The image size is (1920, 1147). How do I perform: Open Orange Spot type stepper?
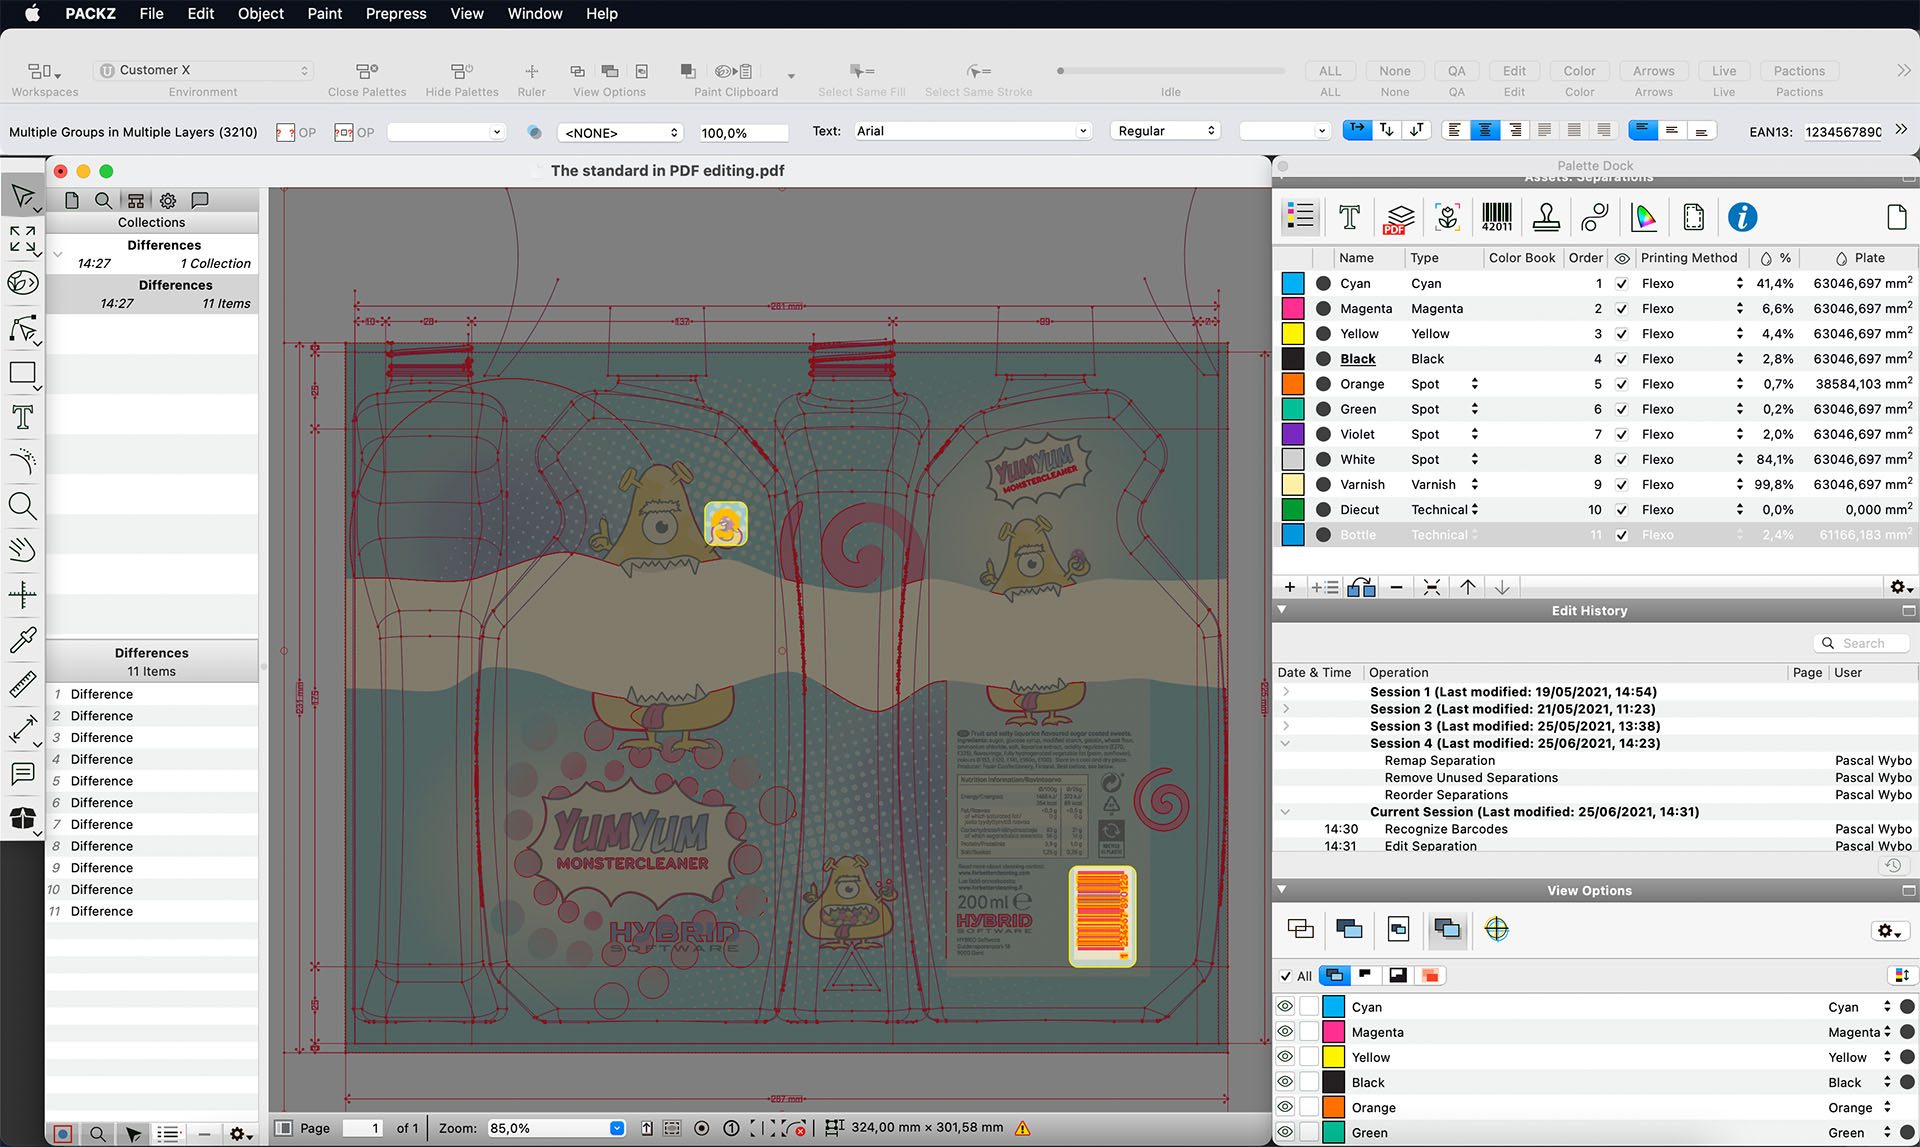[1474, 384]
